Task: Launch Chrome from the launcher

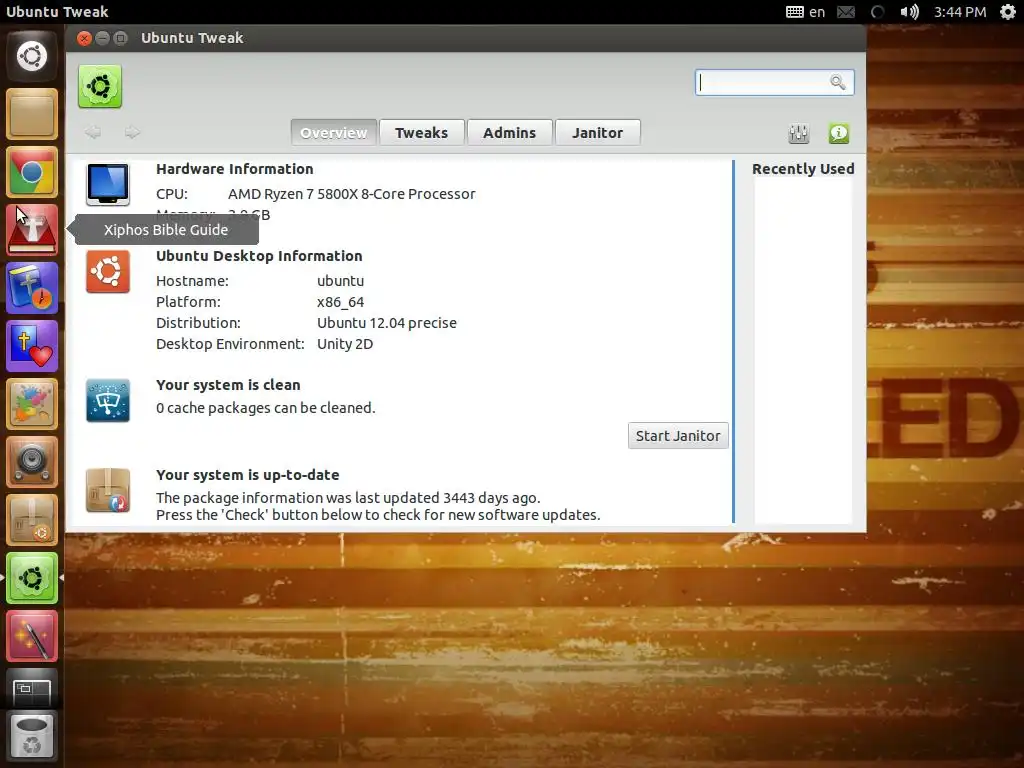Action: pos(32,172)
